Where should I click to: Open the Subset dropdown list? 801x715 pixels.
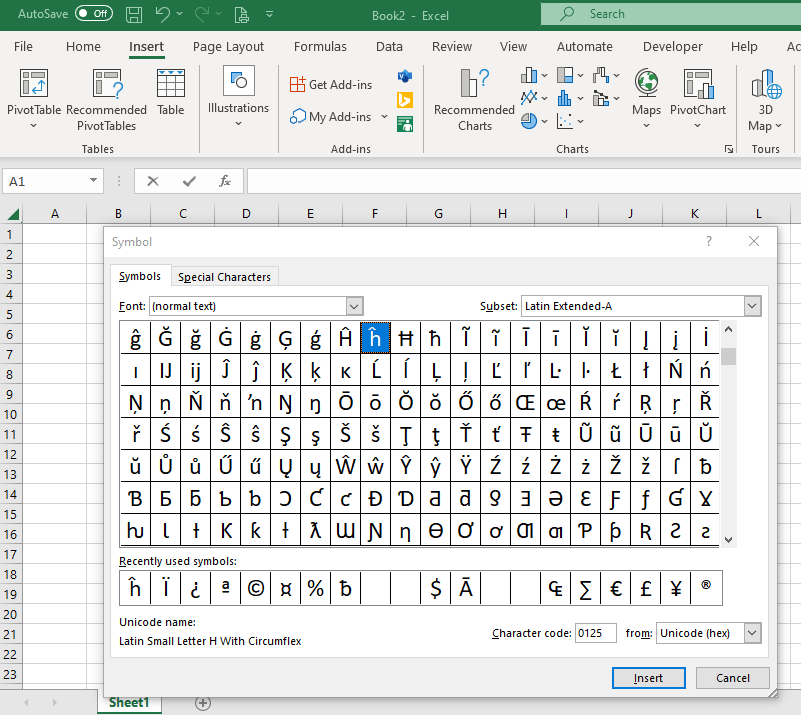pyautogui.click(x=752, y=306)
